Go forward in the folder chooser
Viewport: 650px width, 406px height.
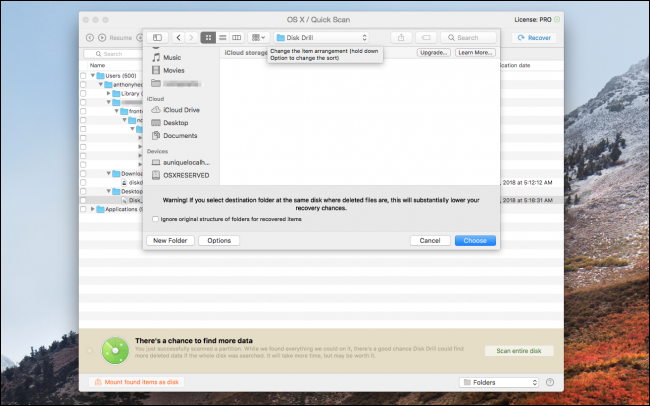(x=191, y=38)
